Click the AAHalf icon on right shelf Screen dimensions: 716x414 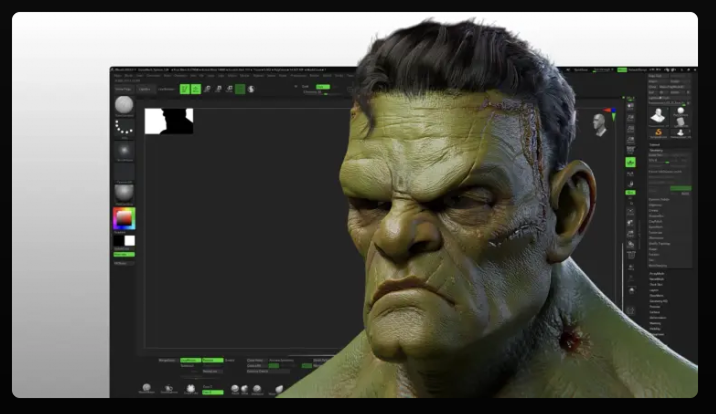click(x=631, y=150)
